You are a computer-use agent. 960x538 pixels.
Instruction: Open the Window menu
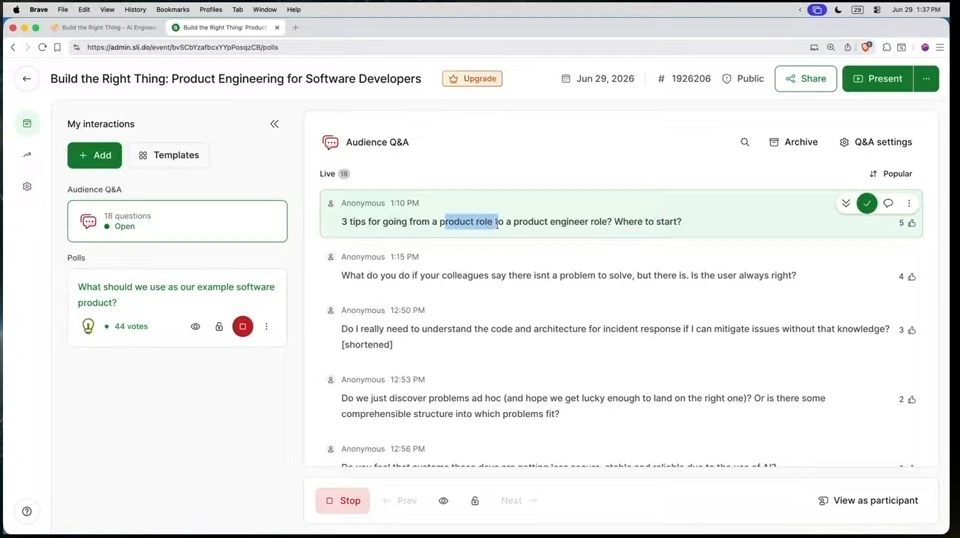(264, 10)
